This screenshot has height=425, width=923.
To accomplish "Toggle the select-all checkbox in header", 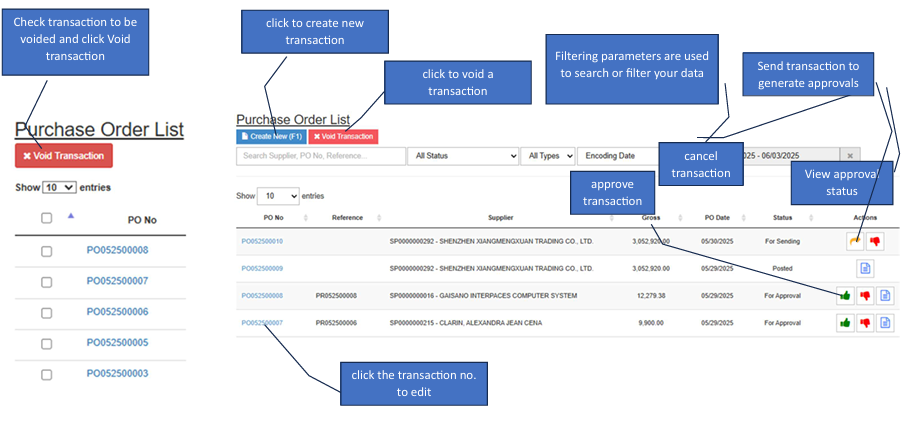I will 46,218.
